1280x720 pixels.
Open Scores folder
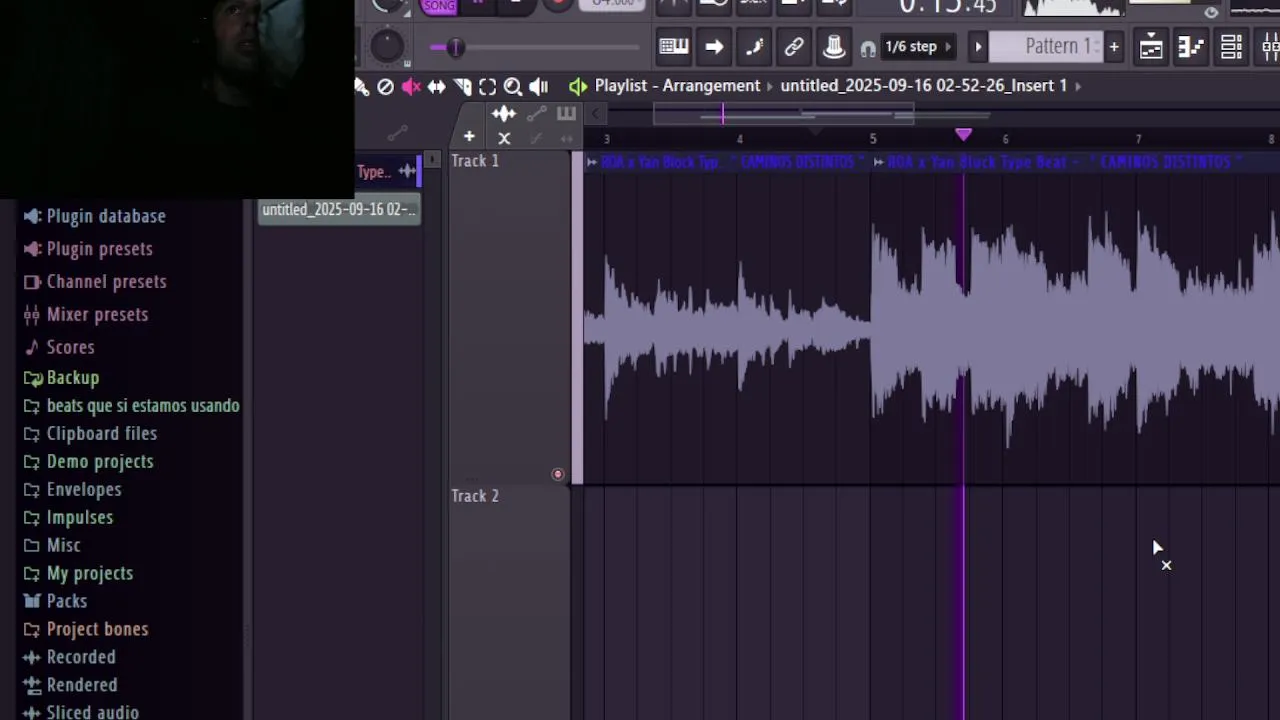point(70,347)
